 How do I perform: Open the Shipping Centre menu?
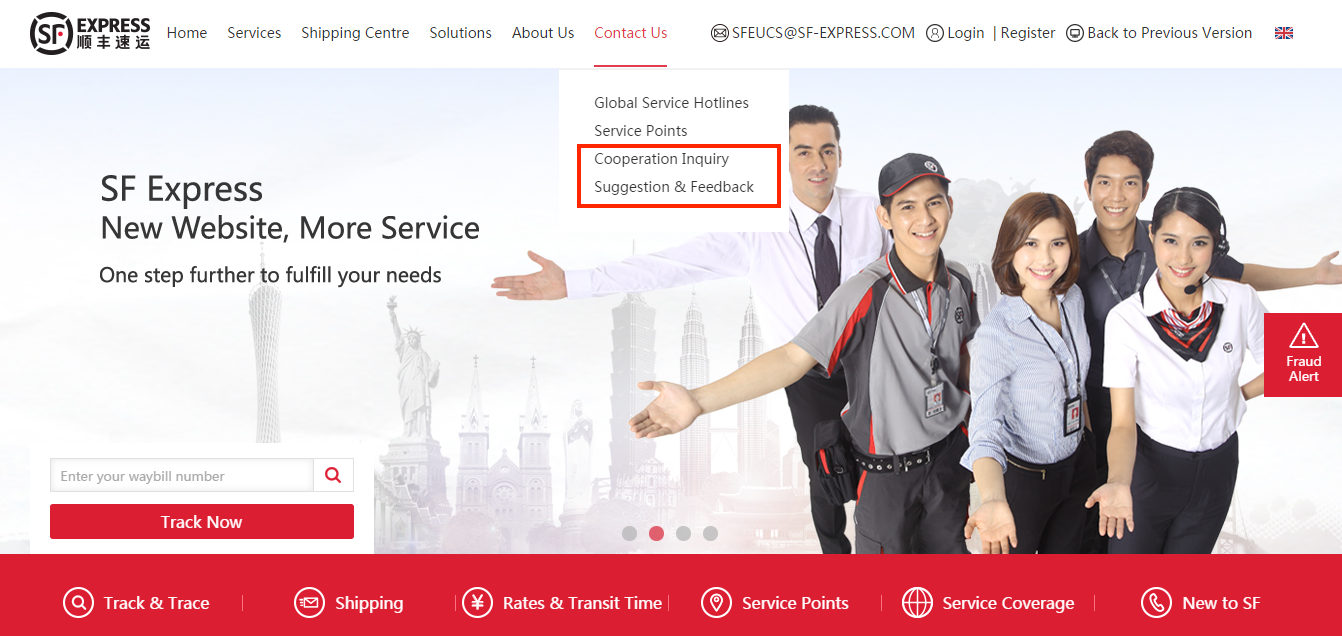[355, 33]
